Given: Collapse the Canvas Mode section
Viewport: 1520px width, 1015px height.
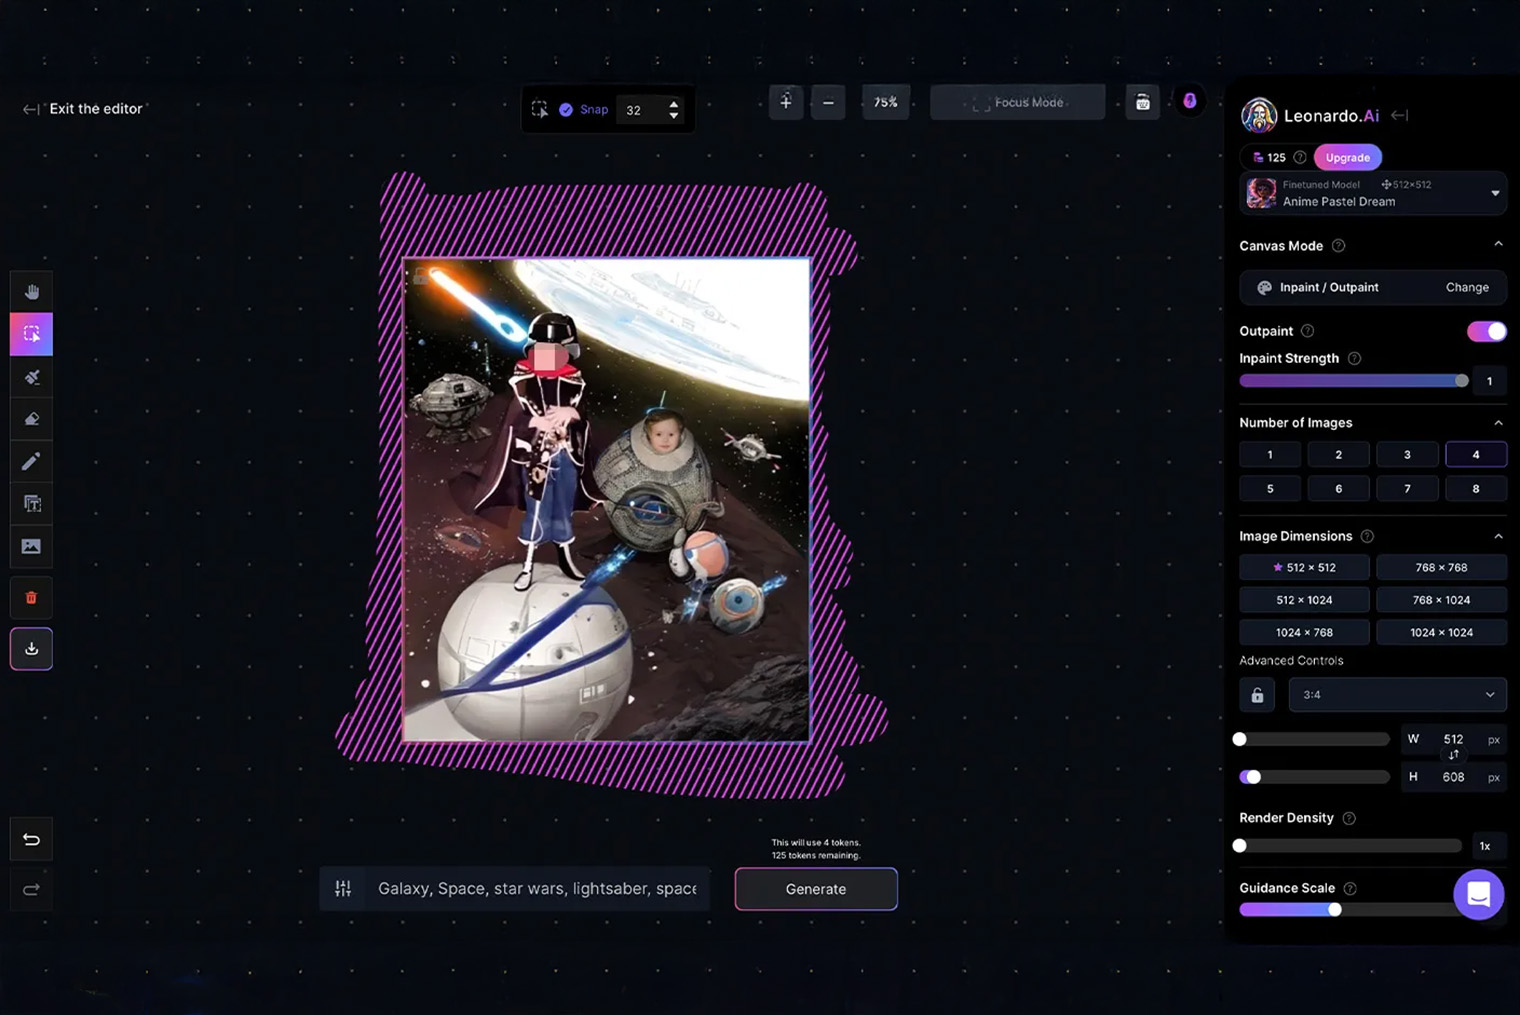Looking at the screenshot, I should point(1498,245).
